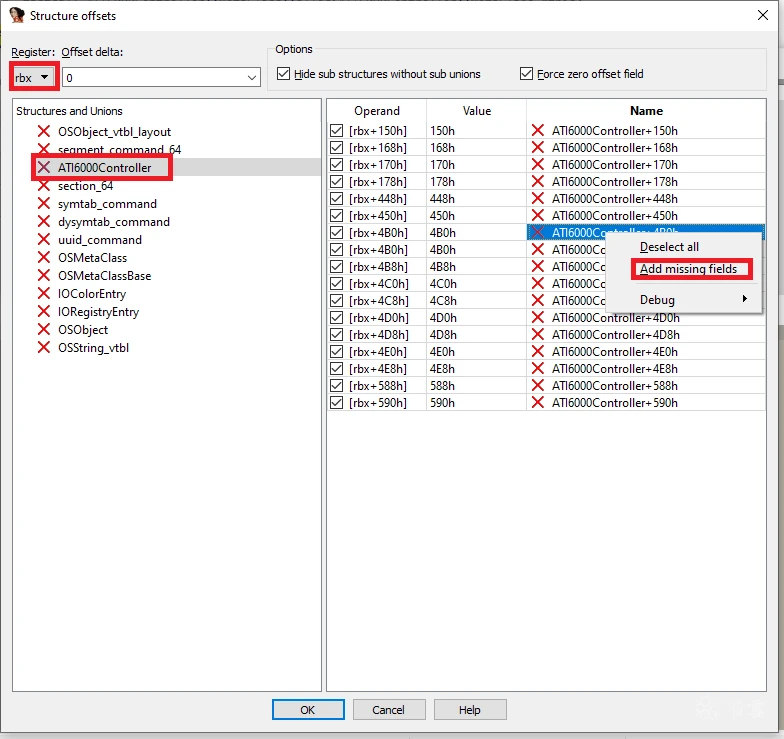This screenshot has height=739, width=784.
Task: Click the red X icon beside OSObject_vtbl_layout
Action: (44, 132)
